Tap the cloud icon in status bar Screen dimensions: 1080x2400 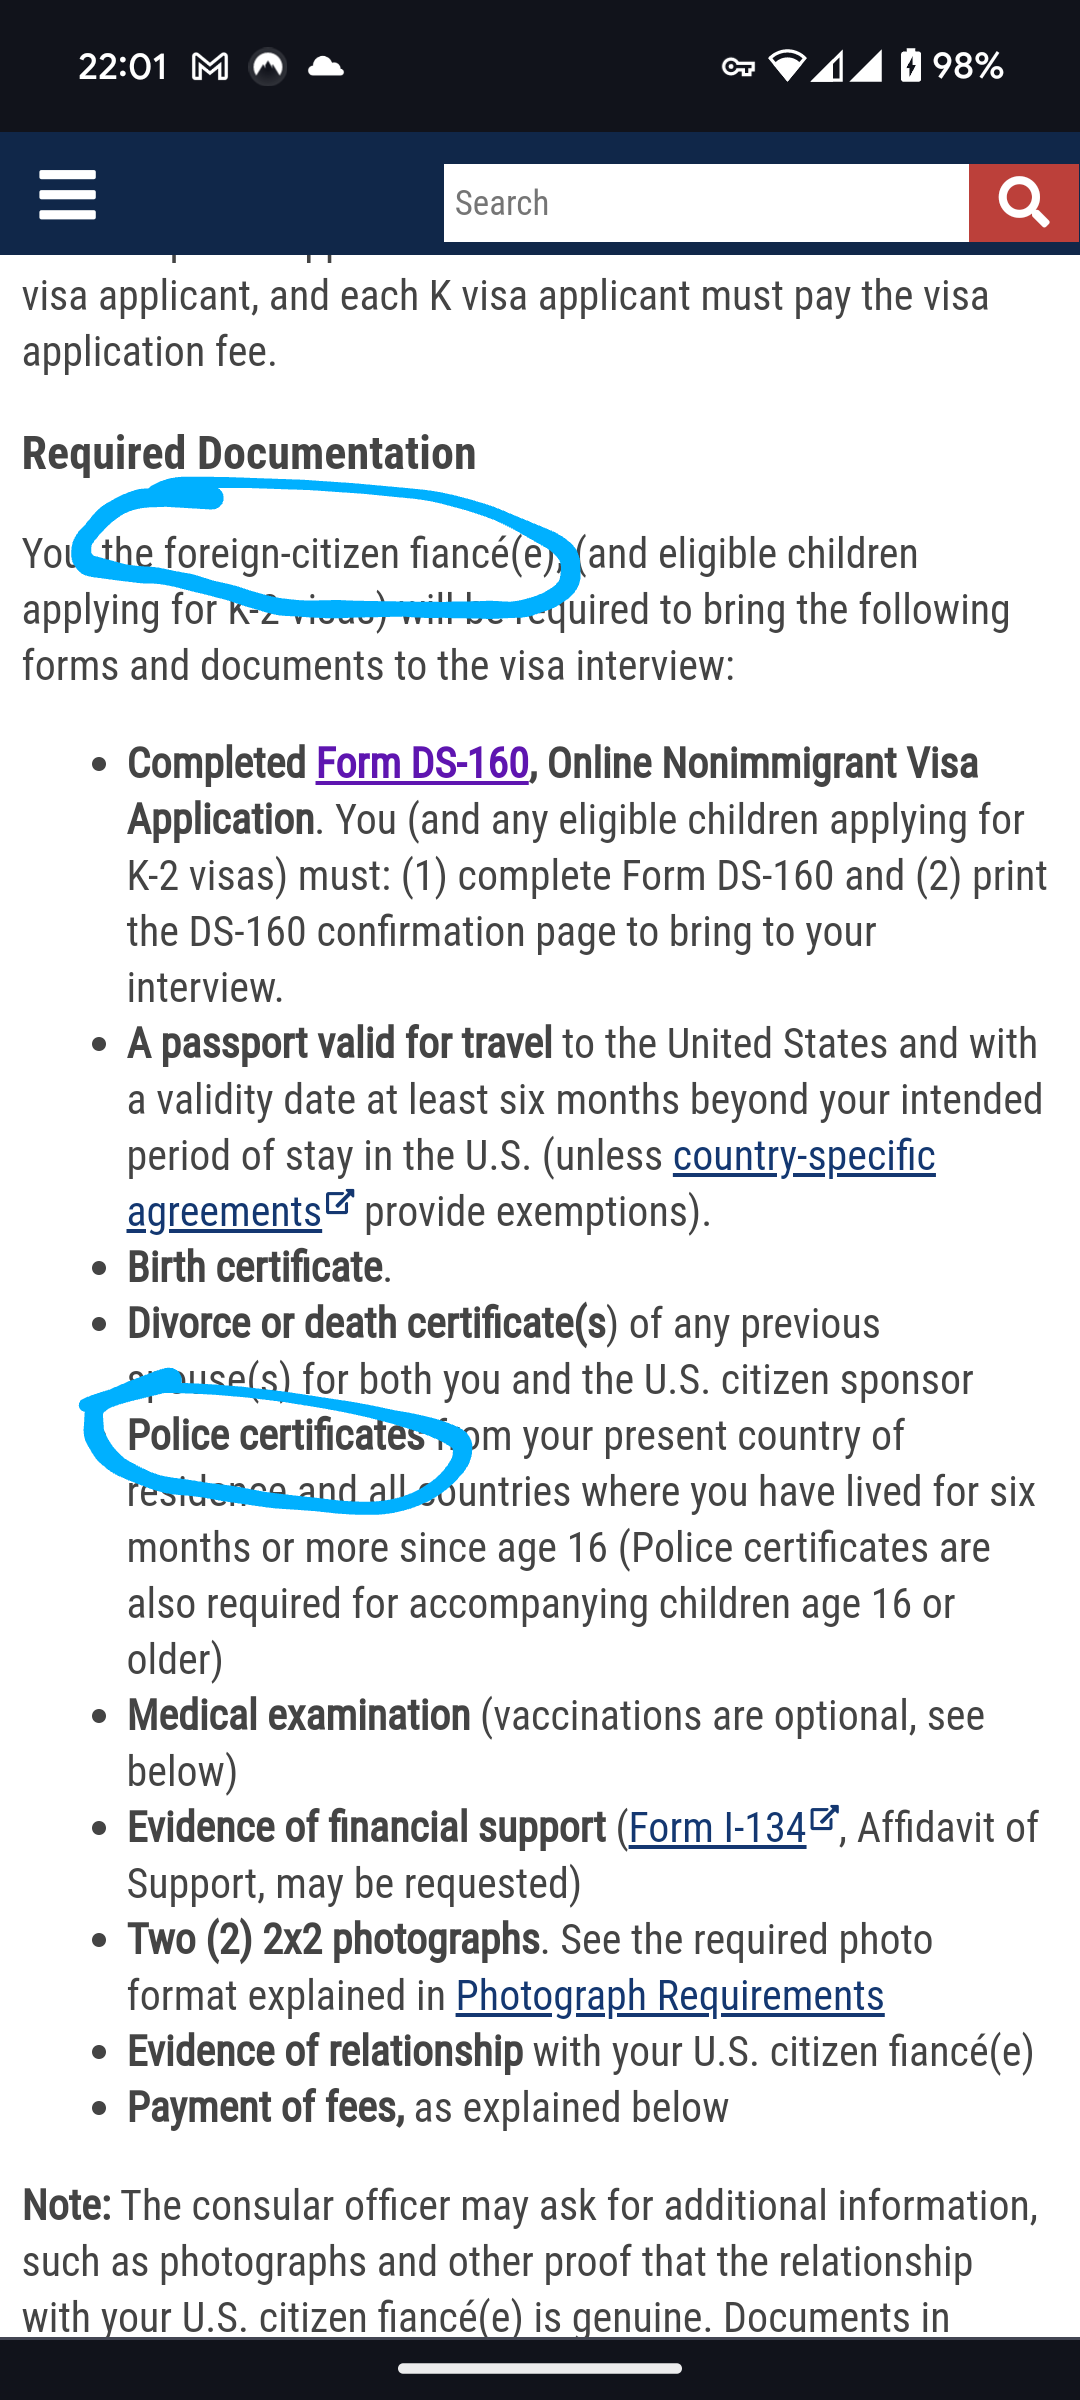[x=325, y=67]
